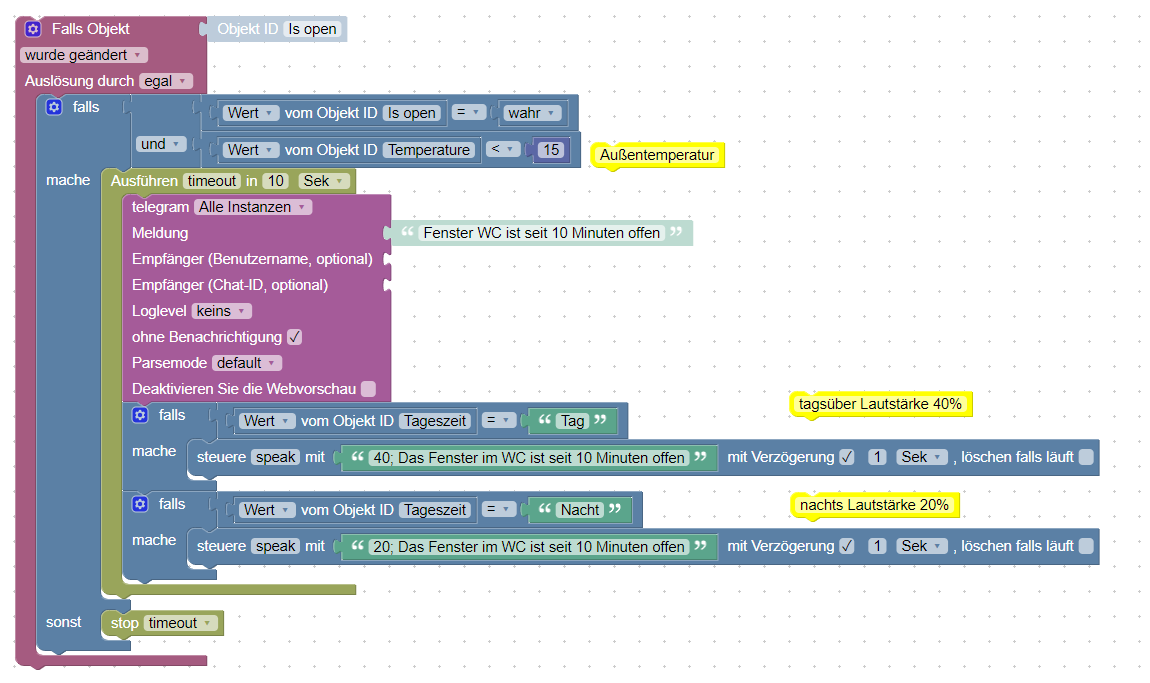Open Sek unit dropdown in Ausführen timeout block
Viewport: 1150px width, 683px height.
click(x=324, y=180)
